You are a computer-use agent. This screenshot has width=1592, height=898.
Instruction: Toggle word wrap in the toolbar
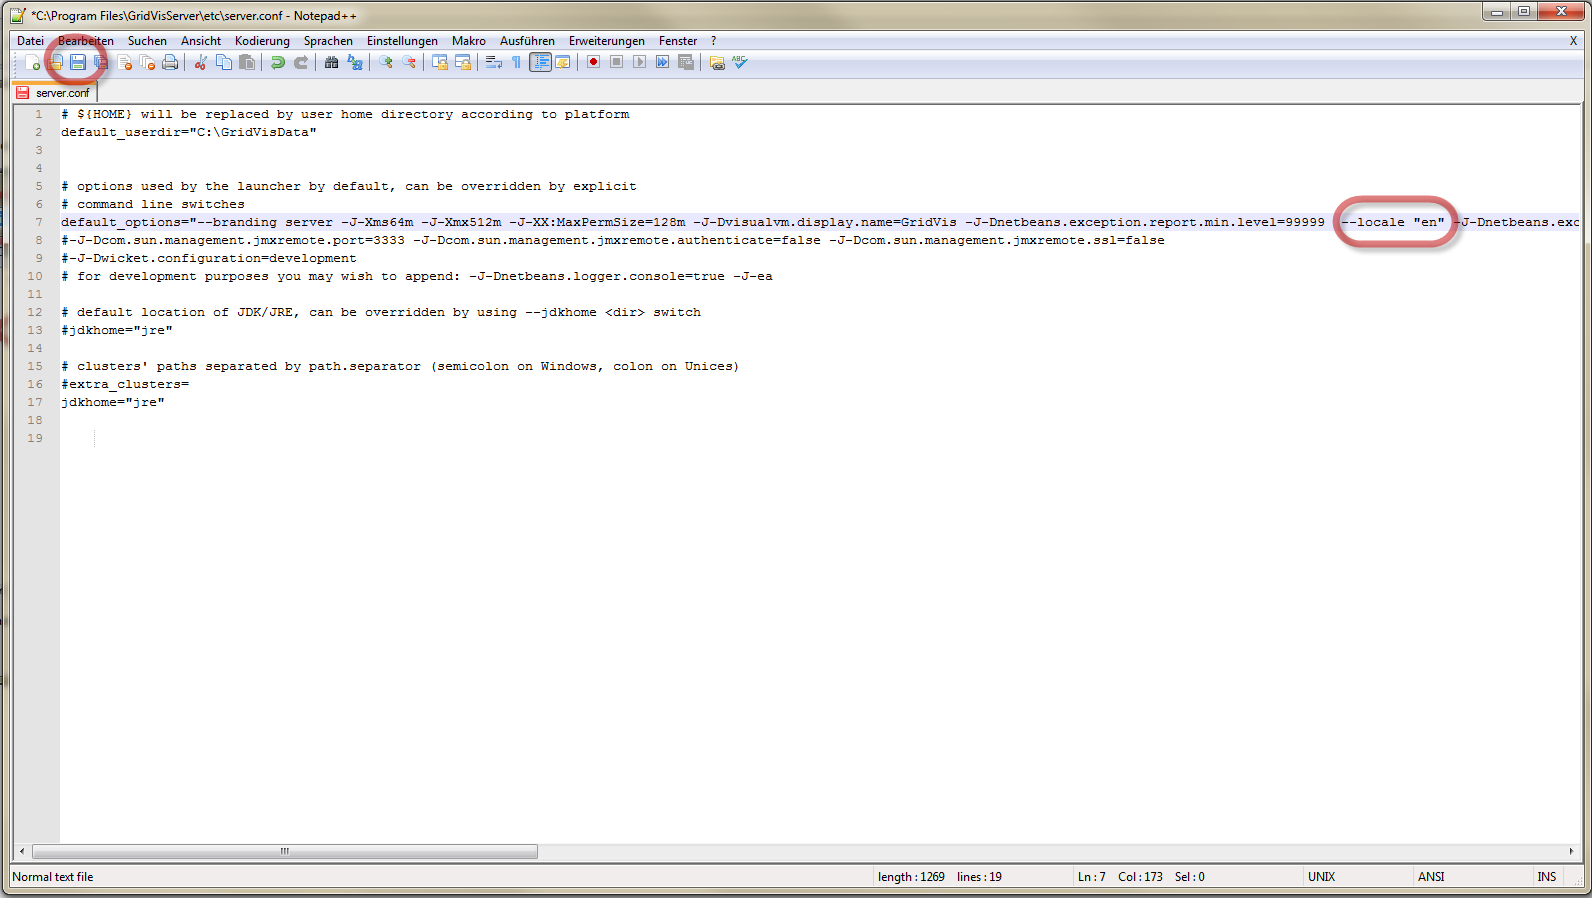pyautogui.click(x=494, y=63)
